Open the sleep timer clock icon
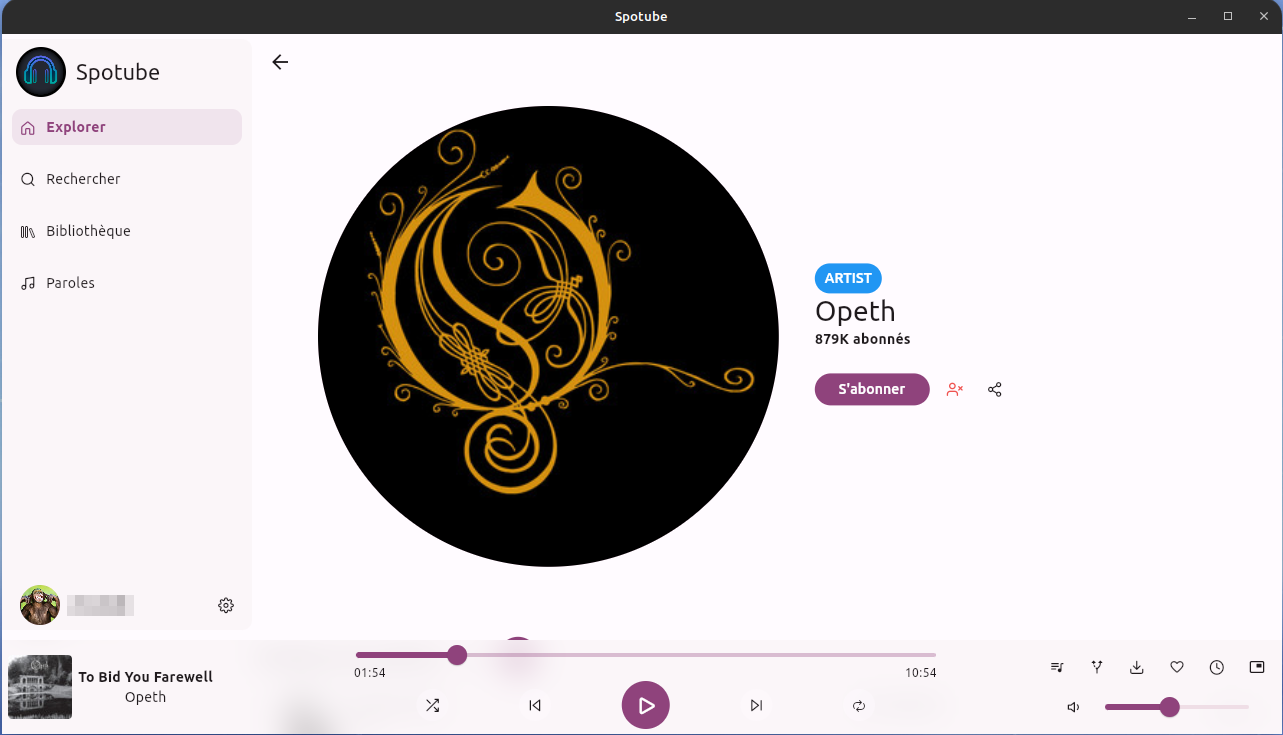The image size is (1283, 735). click(x=1217, y=667)
